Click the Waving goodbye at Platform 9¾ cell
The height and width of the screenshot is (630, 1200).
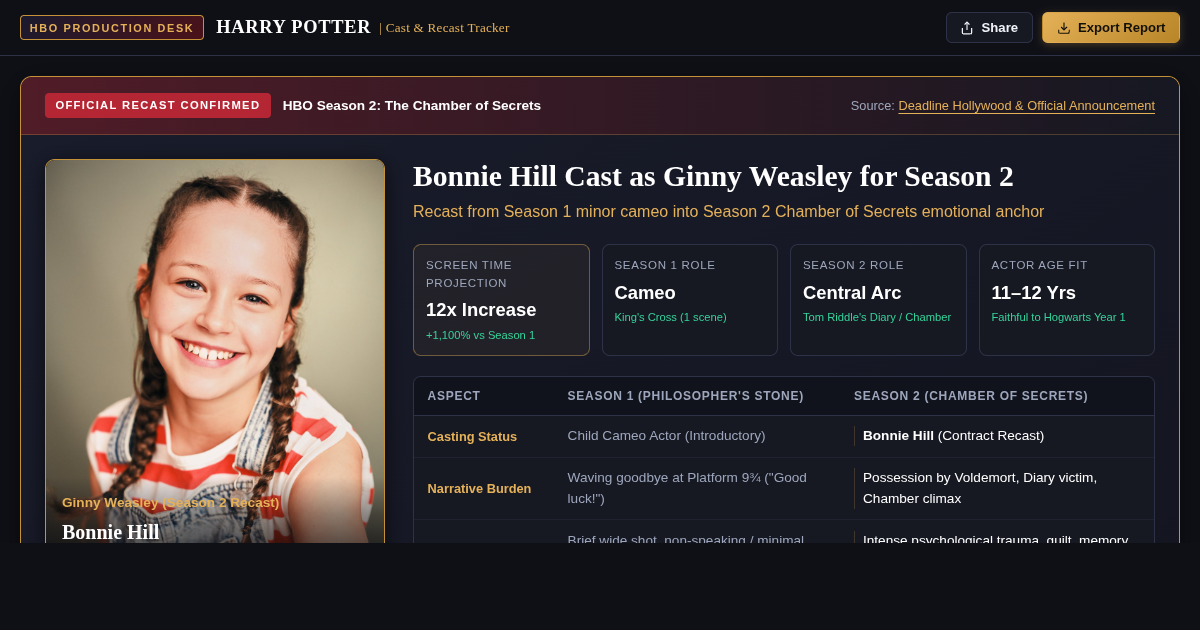pyautogui.click(x=687, y=488)
